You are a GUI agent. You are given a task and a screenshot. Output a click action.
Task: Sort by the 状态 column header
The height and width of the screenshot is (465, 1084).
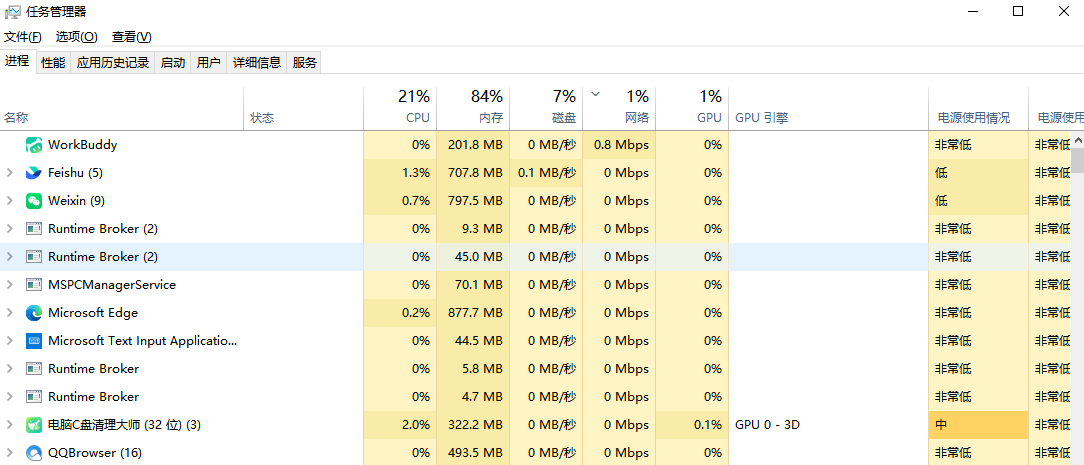point(303,108)
